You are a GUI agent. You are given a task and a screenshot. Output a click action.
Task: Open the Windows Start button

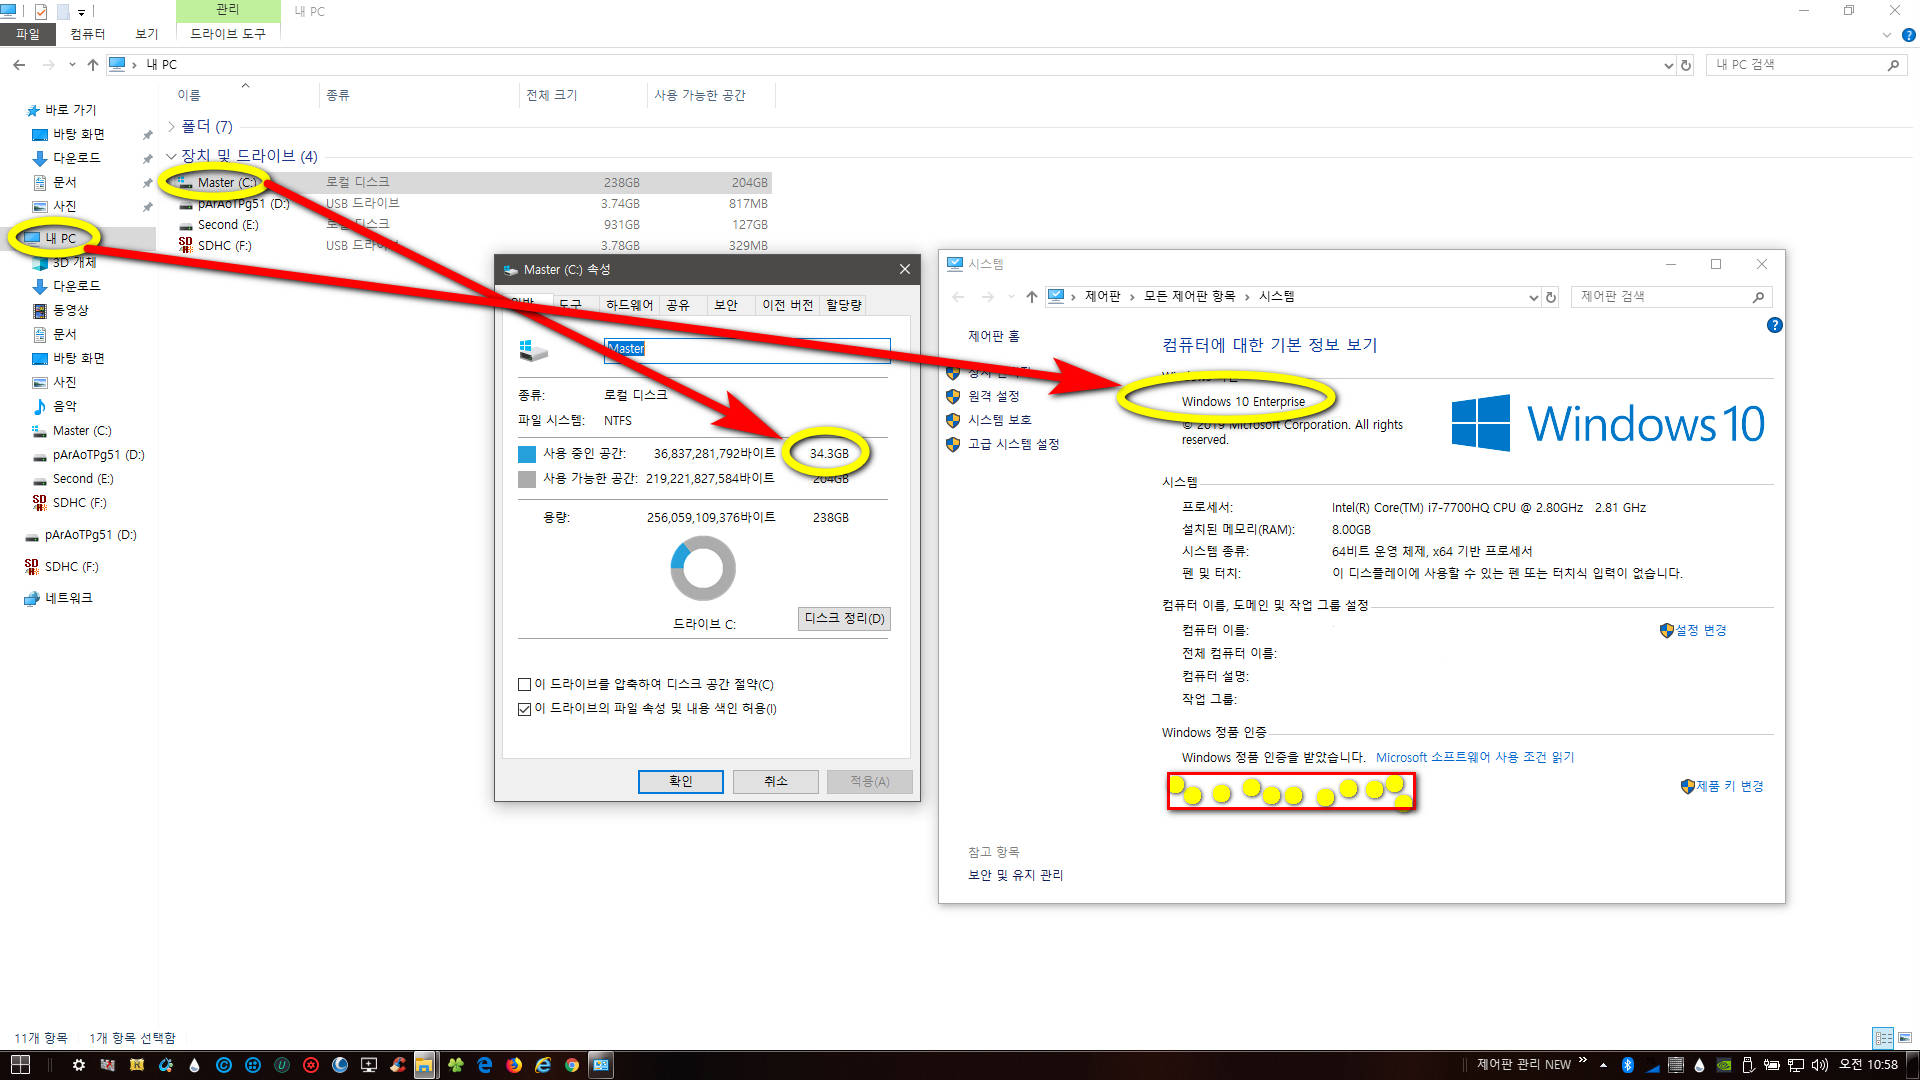point(20,1065)
